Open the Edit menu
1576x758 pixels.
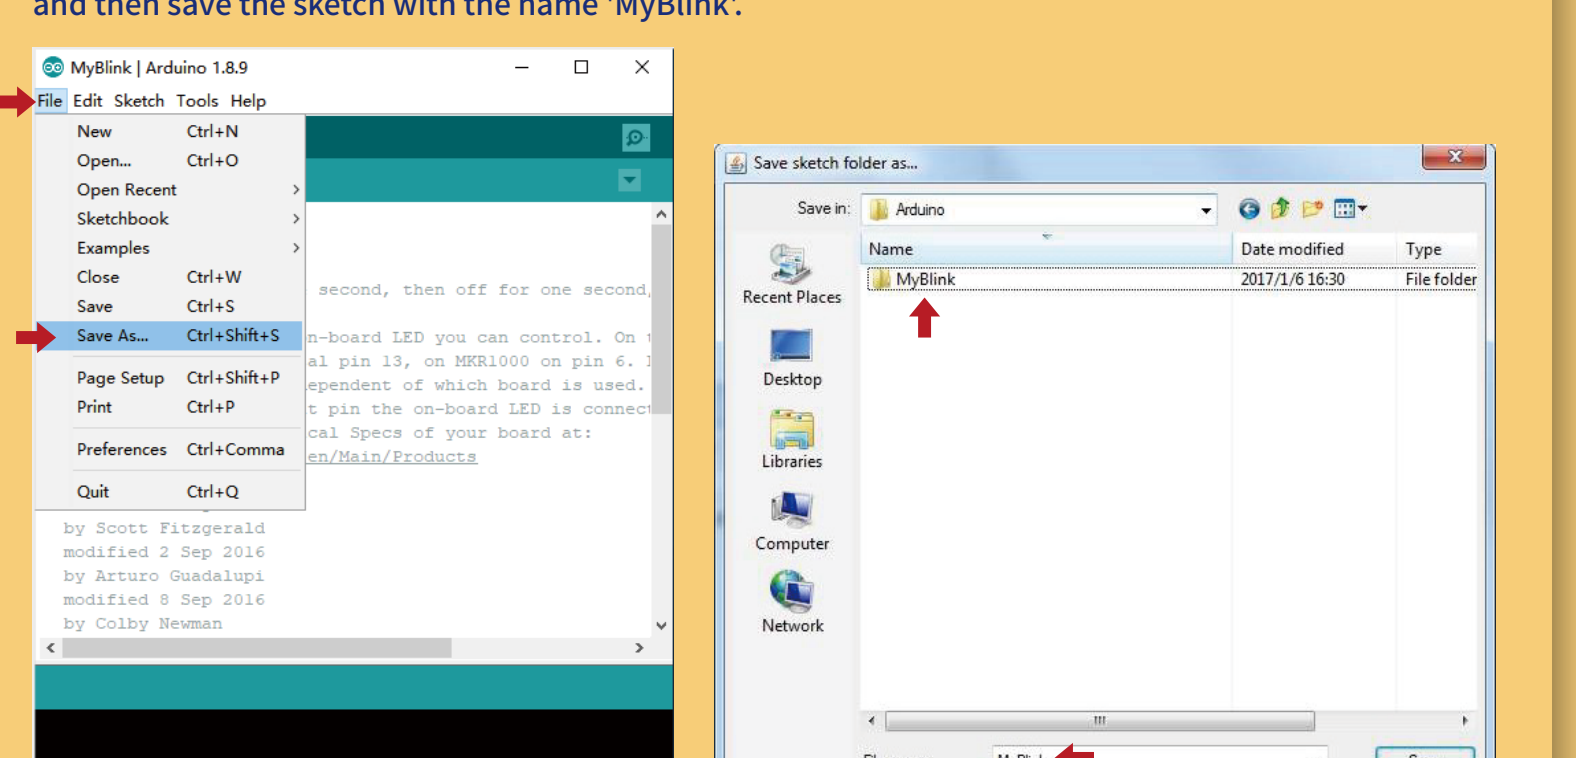click(88, 101)
